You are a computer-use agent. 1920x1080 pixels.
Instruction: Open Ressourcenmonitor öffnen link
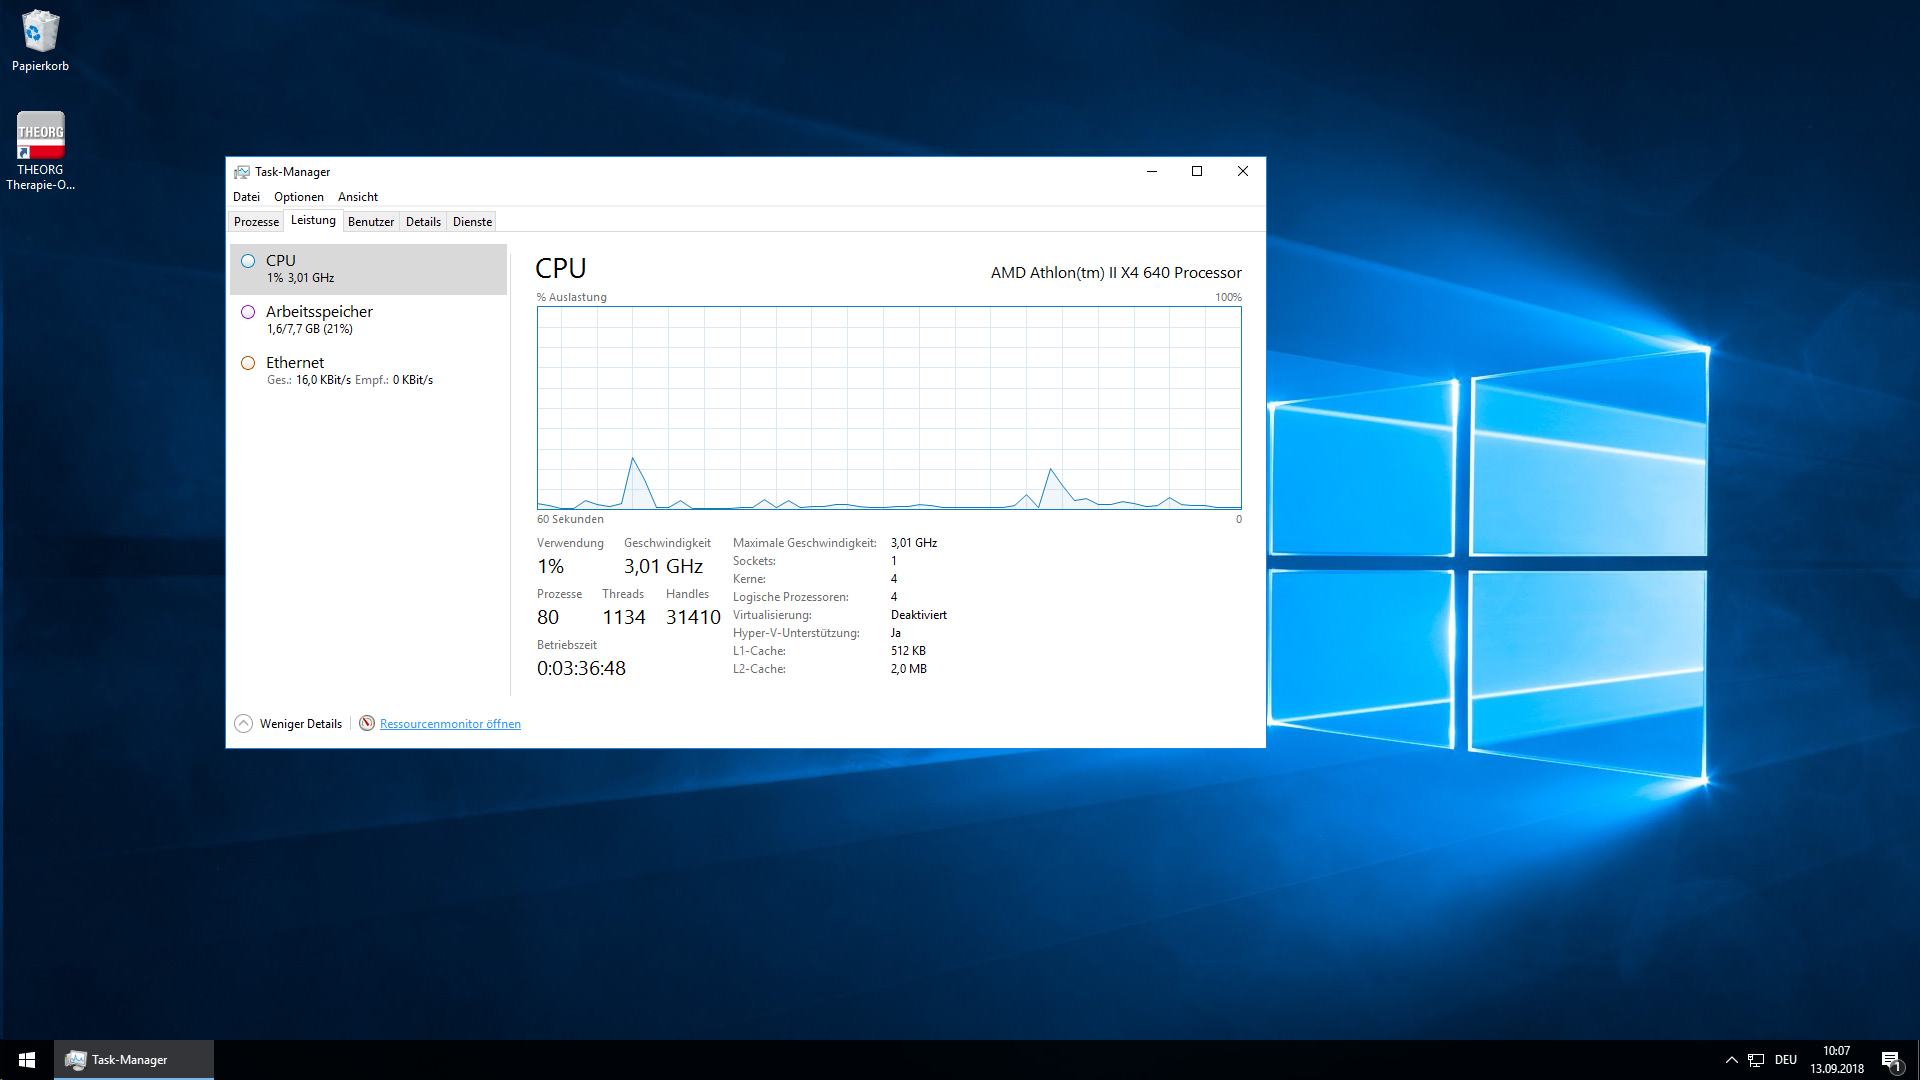point(450,724)
